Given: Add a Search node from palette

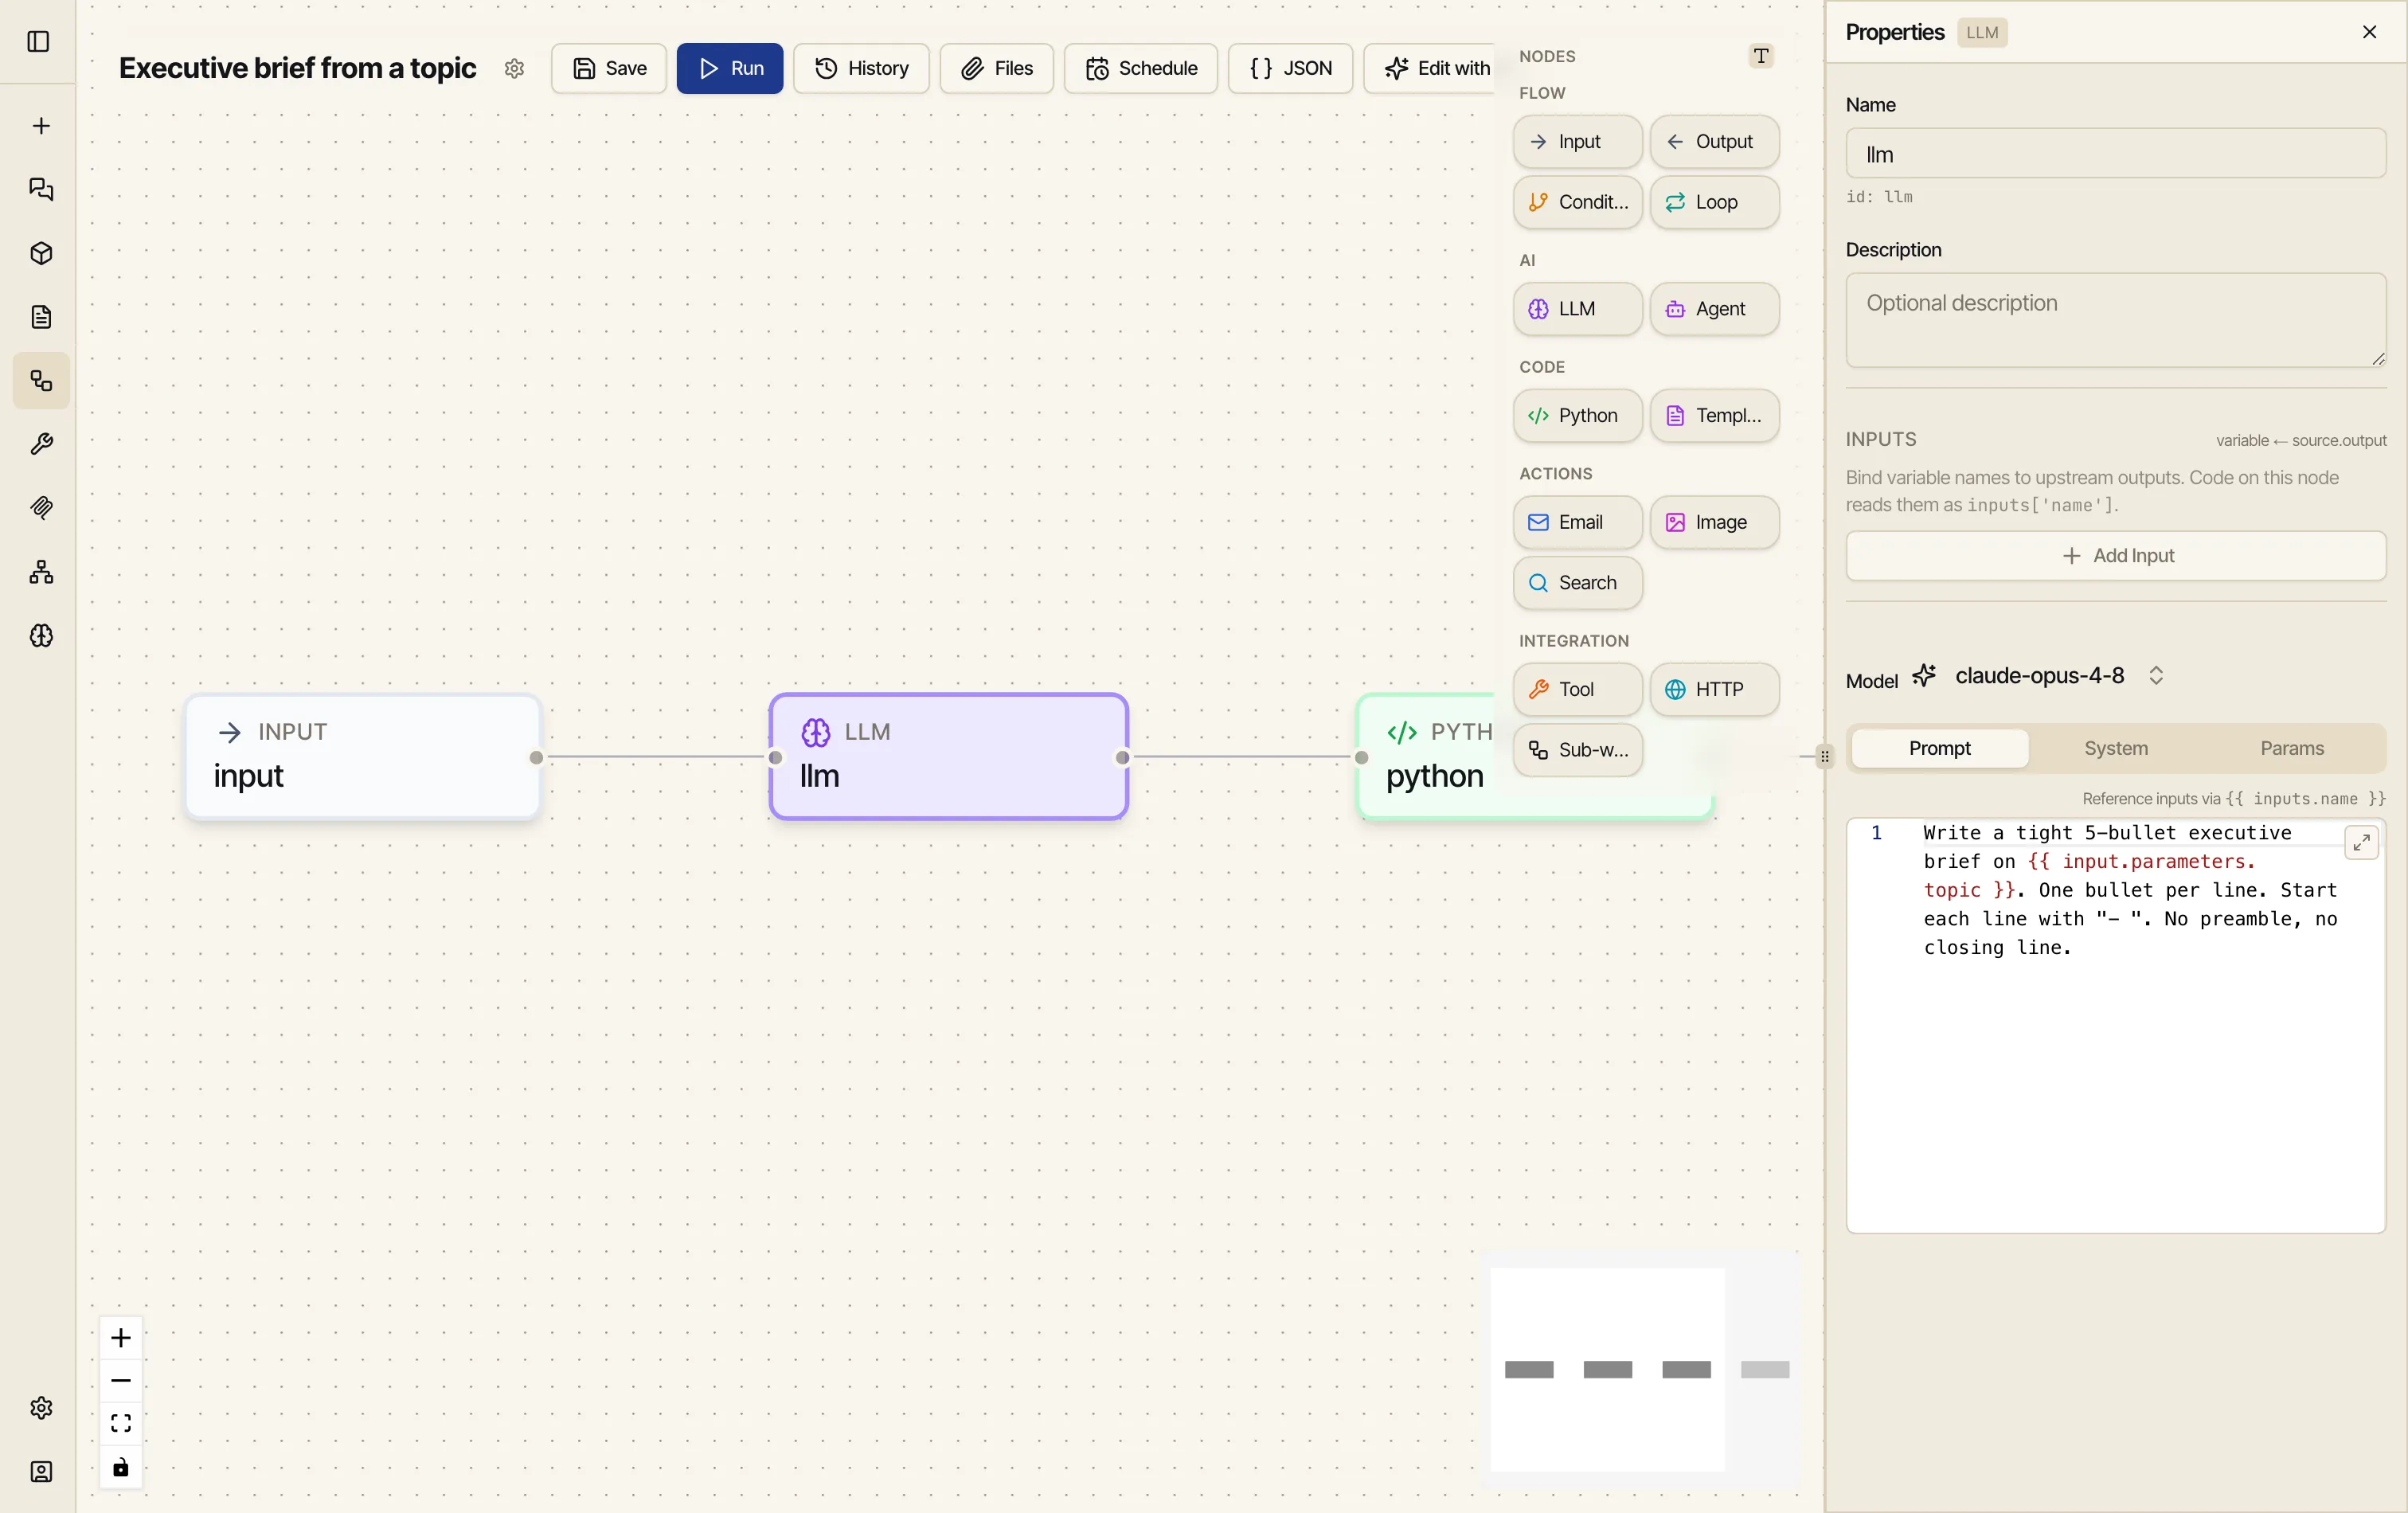Looking at the screenshot, I should click(1577, 583).
